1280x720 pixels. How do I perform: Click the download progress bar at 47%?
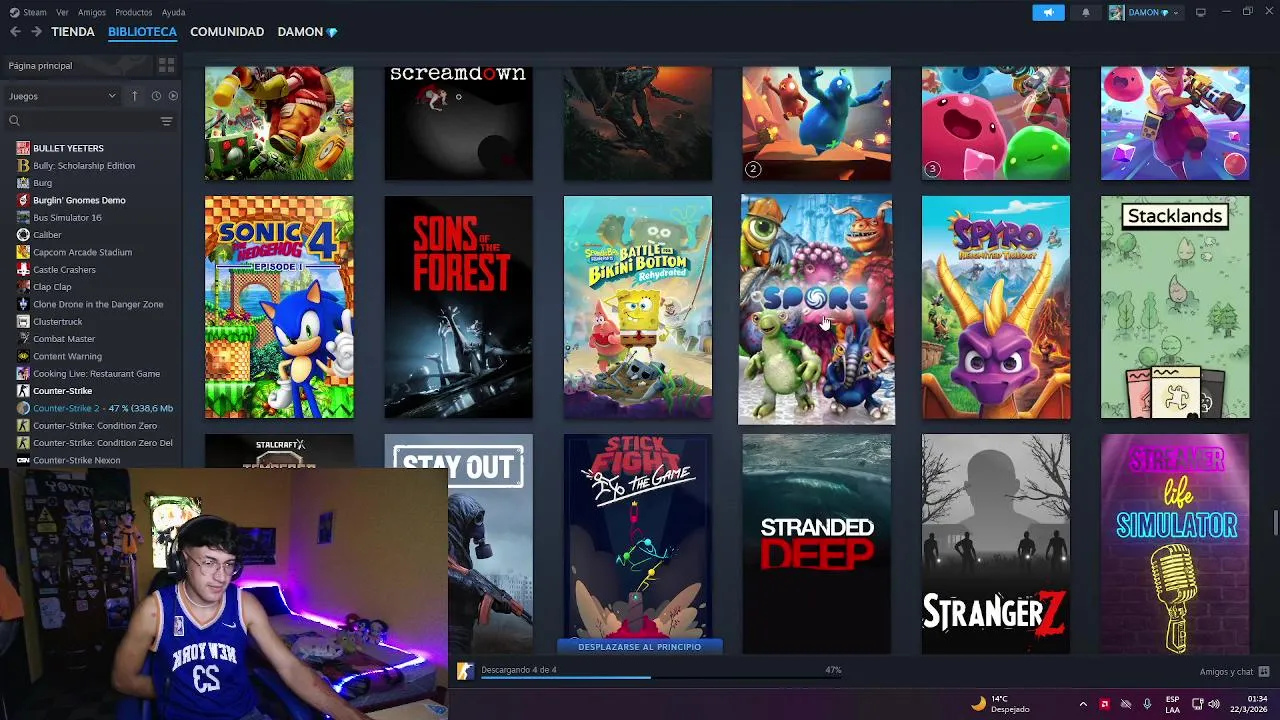660,677
